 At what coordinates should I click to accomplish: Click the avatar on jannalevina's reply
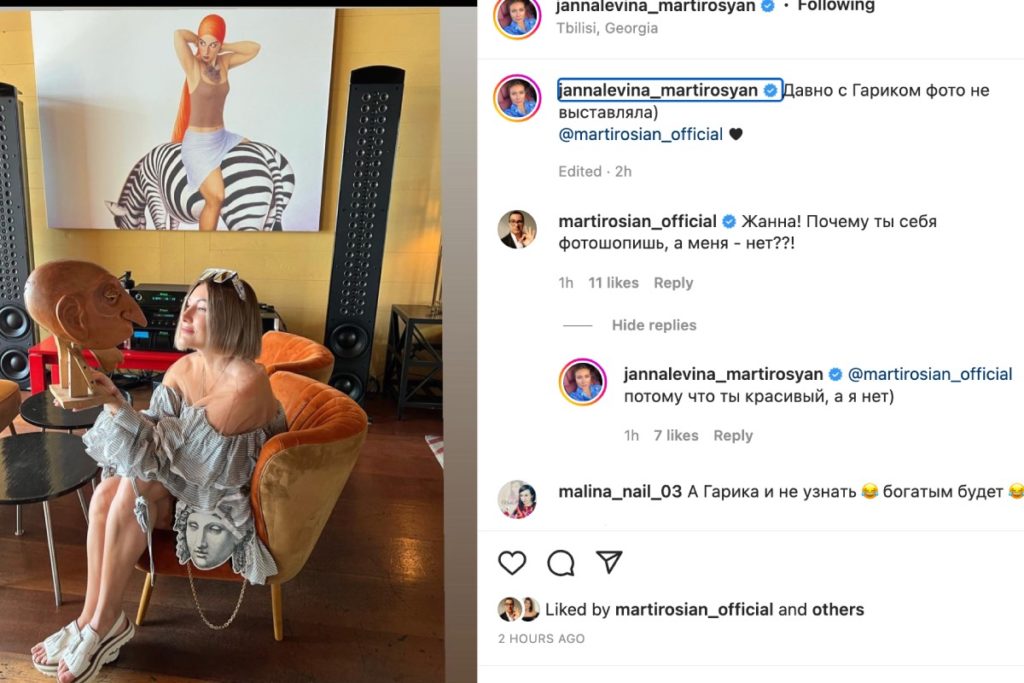(x=583, y=382)
